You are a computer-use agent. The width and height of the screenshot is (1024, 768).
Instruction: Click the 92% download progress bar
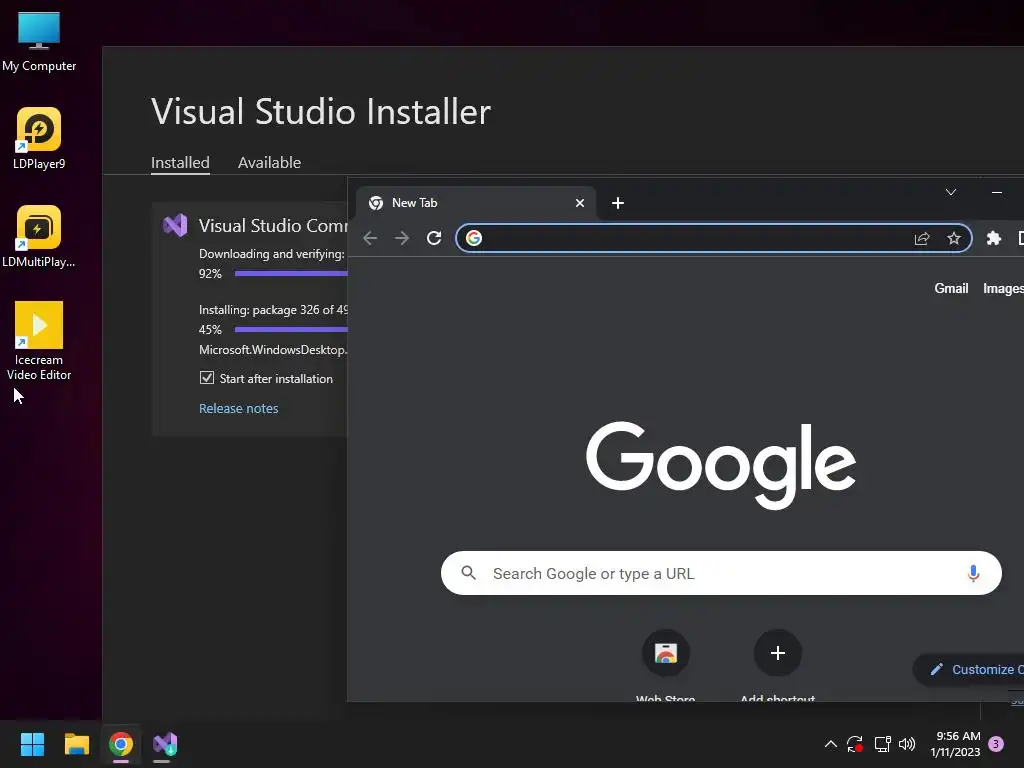[291, 274]
